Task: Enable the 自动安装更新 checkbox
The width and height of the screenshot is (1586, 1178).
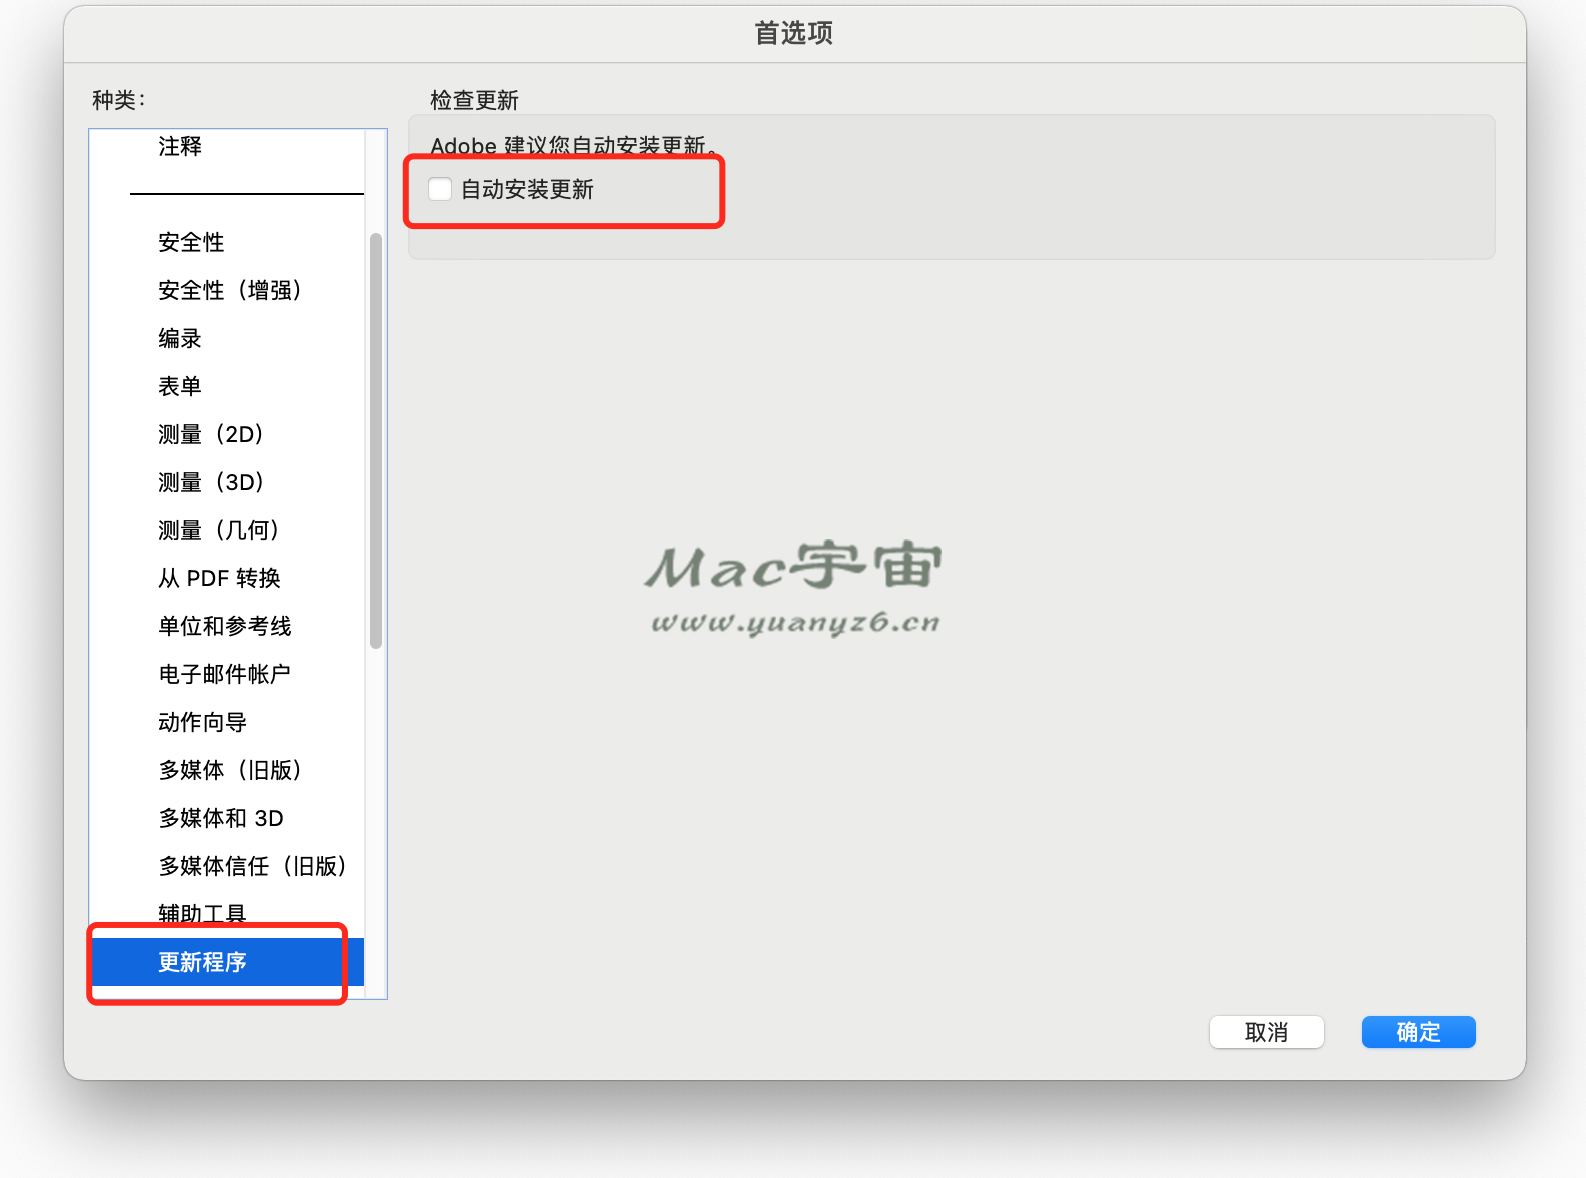Action: [x=440, y=189]
